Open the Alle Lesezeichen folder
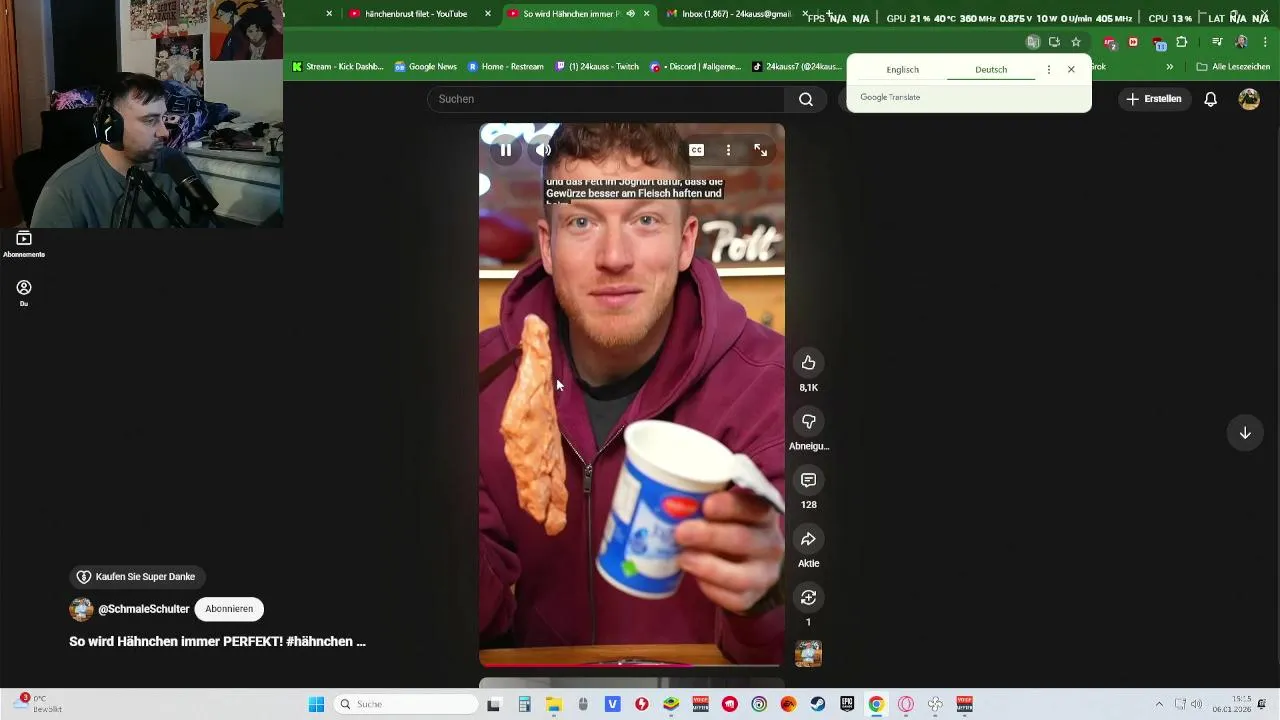1280x720 pixels. click(1233, 67)
